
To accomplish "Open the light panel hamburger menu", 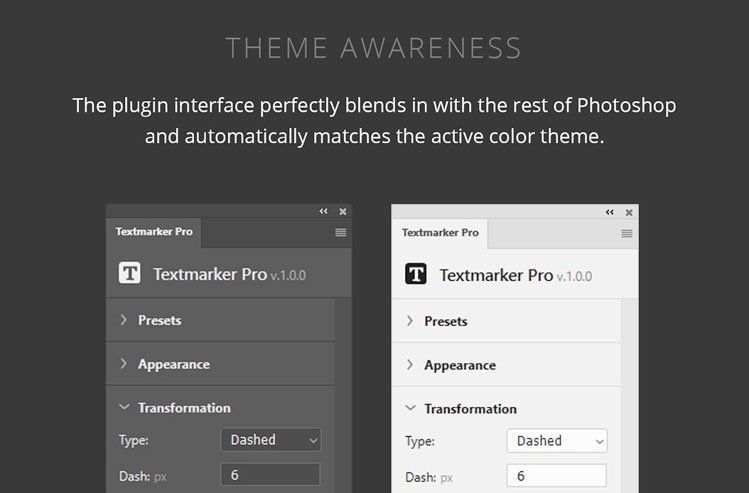I will pyautogui.click(x=627, y=233).
